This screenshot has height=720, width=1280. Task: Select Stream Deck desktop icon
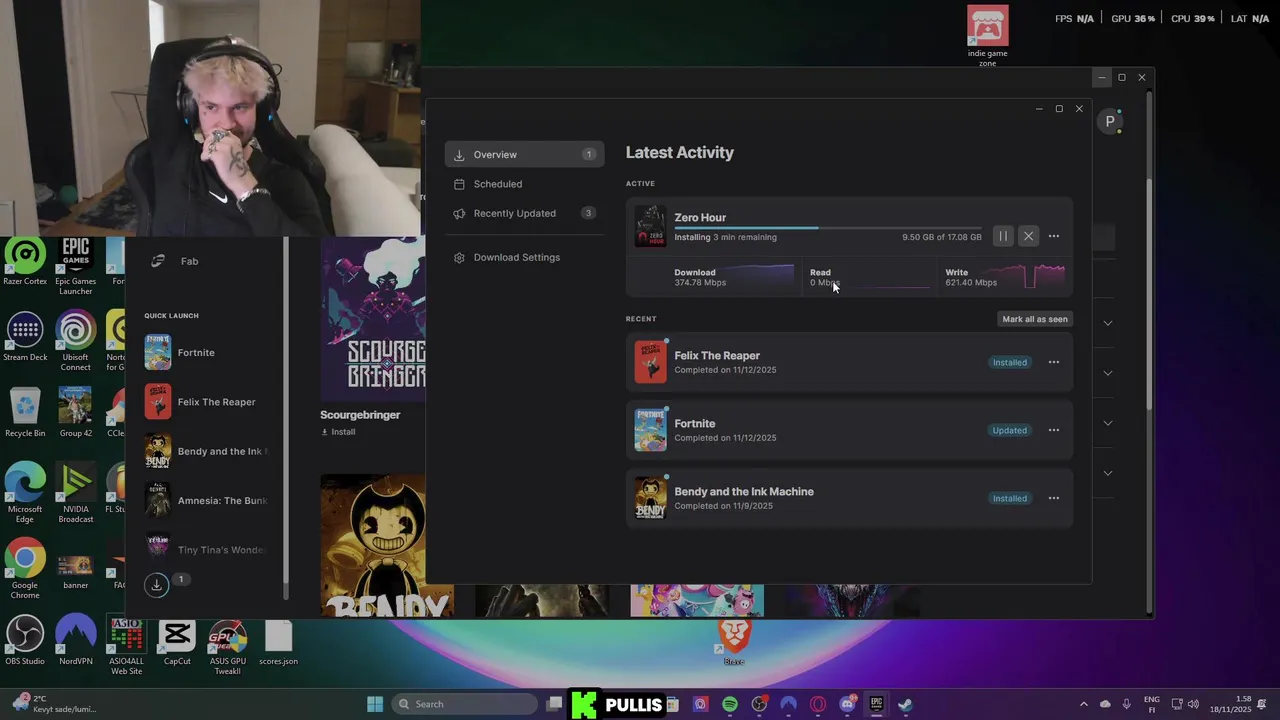(25, 337)
